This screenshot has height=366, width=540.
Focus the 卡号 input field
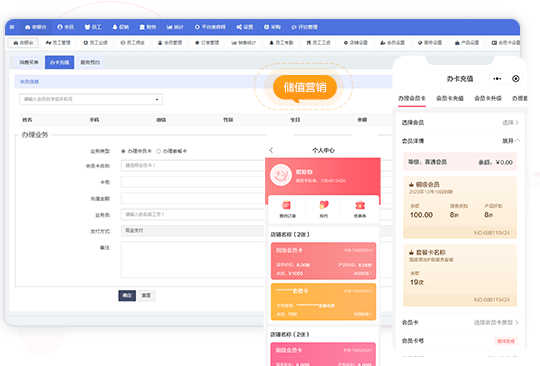click(x=193, y=182)
